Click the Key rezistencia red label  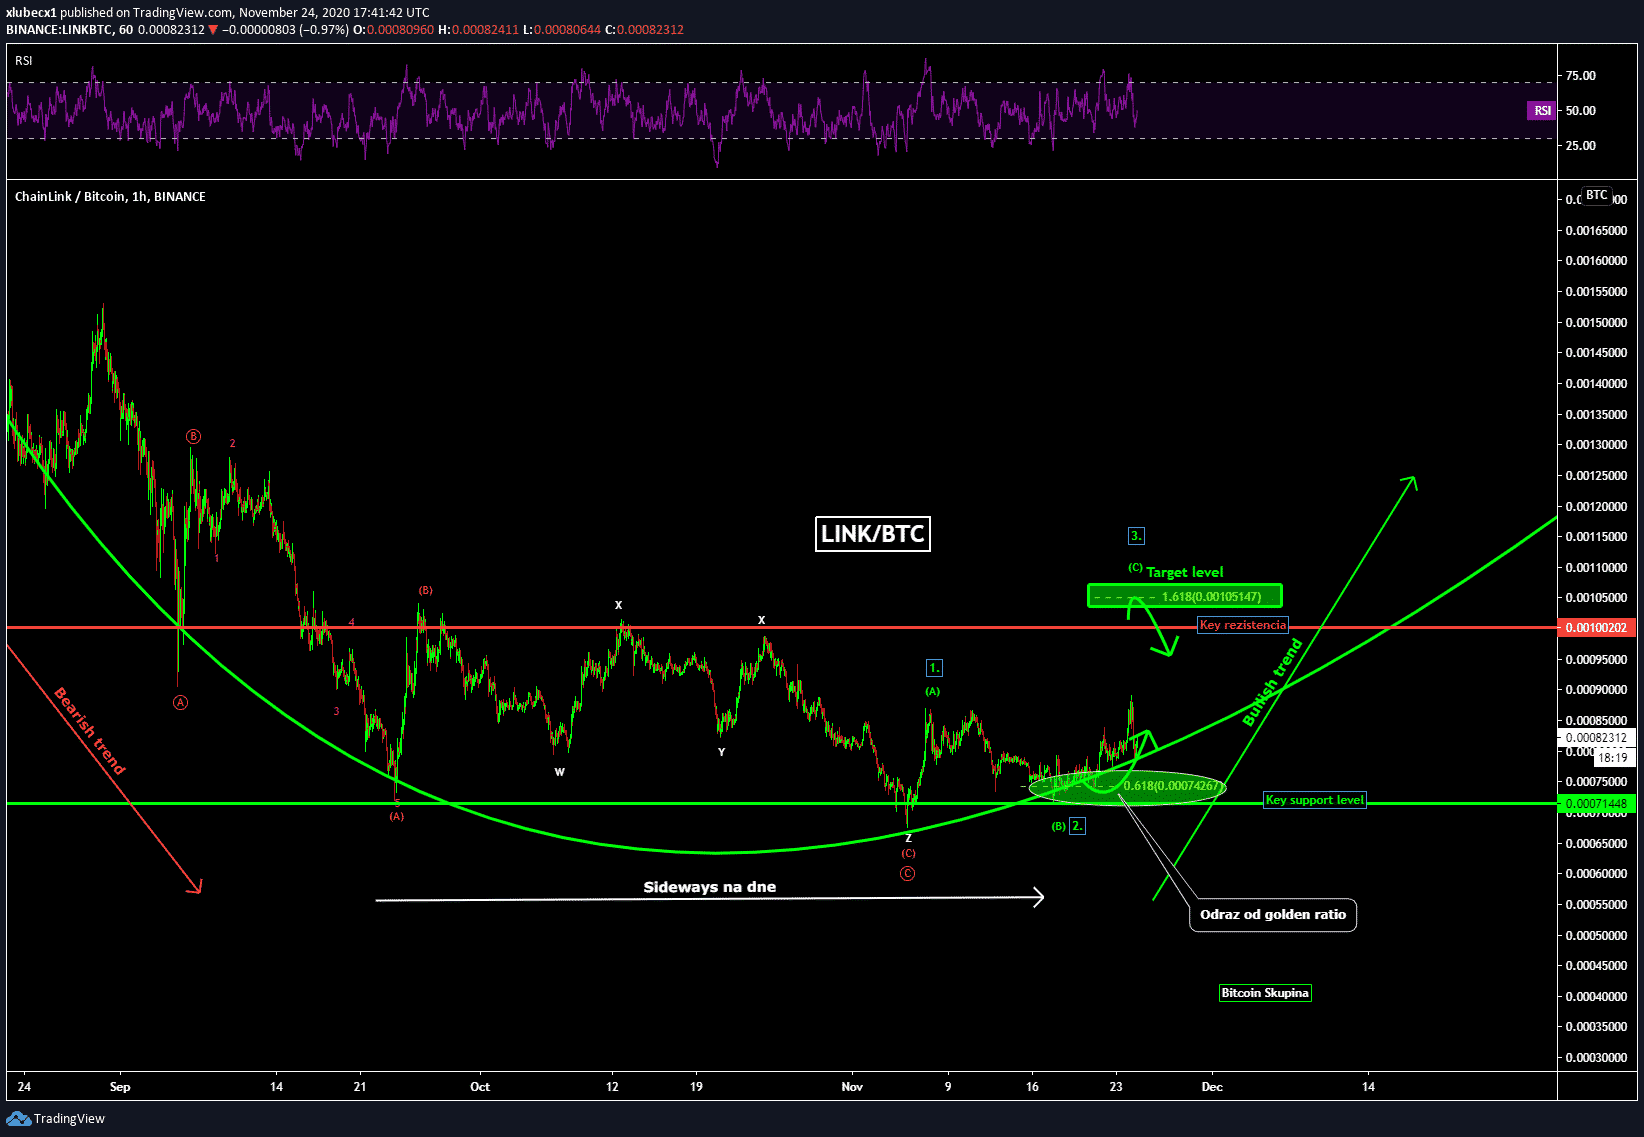point(1243,625)
